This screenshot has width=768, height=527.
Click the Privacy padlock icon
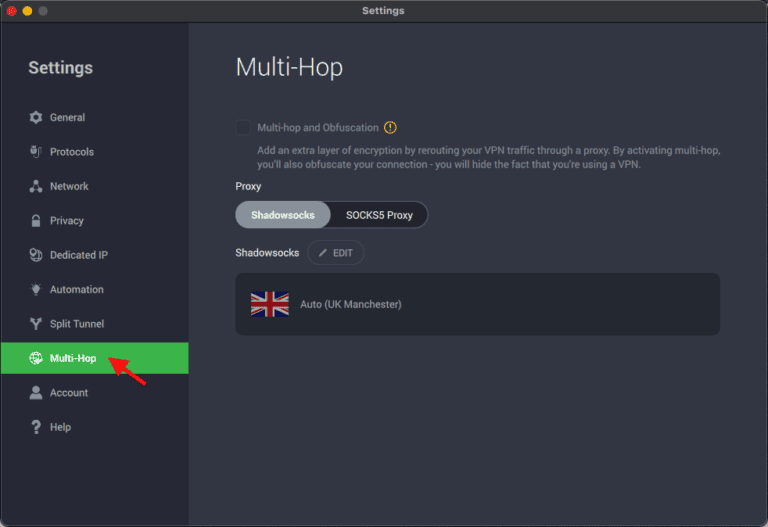[36, 220]
